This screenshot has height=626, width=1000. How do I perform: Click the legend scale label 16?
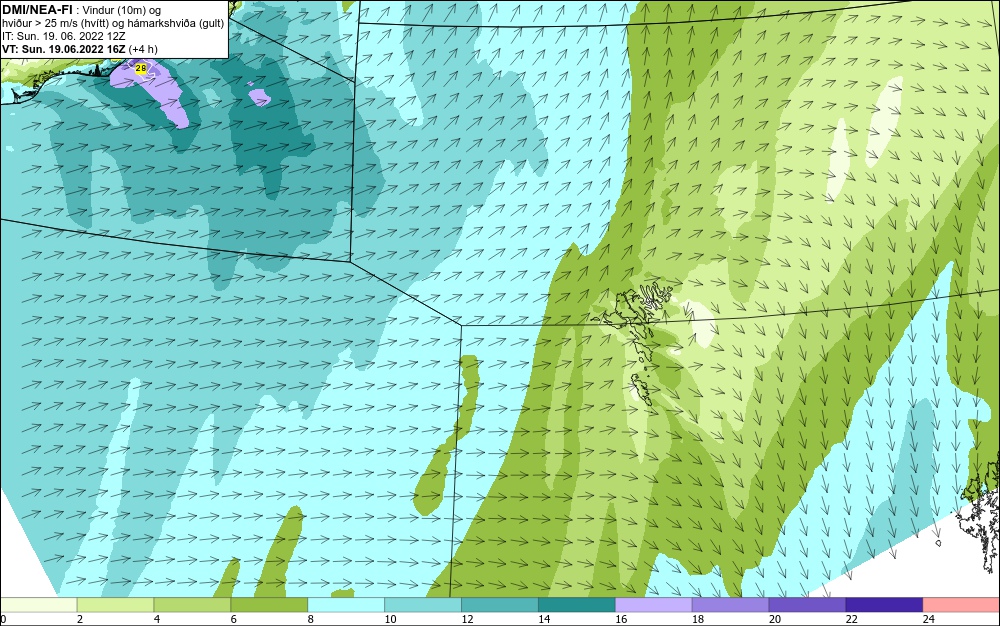click(621, 619)
